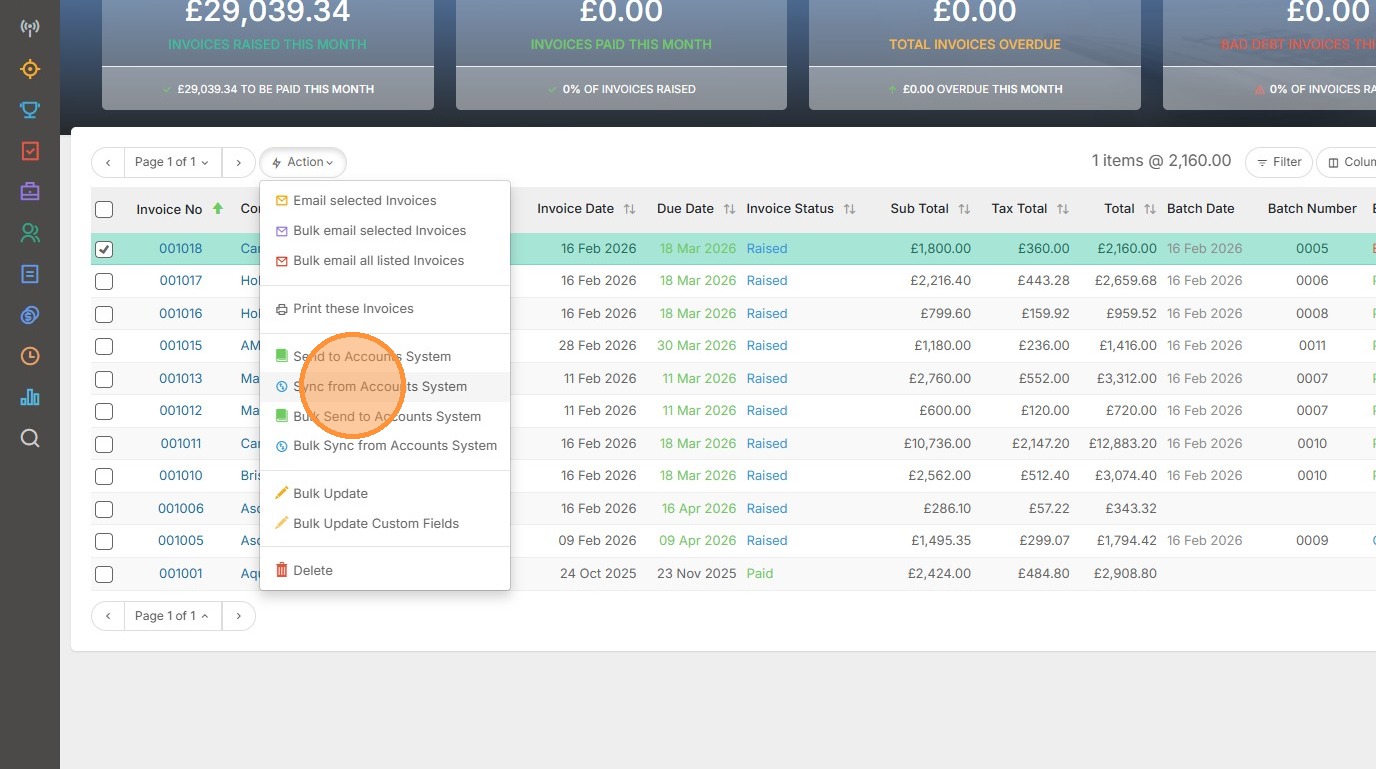Click the red trash icon beside Delete

click(282, 570)
